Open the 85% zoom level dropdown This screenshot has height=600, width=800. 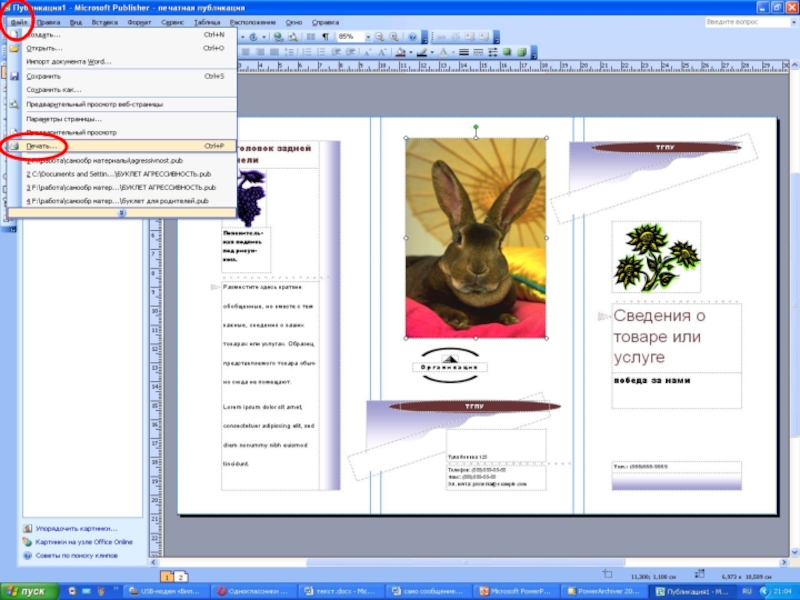point(368,37)
